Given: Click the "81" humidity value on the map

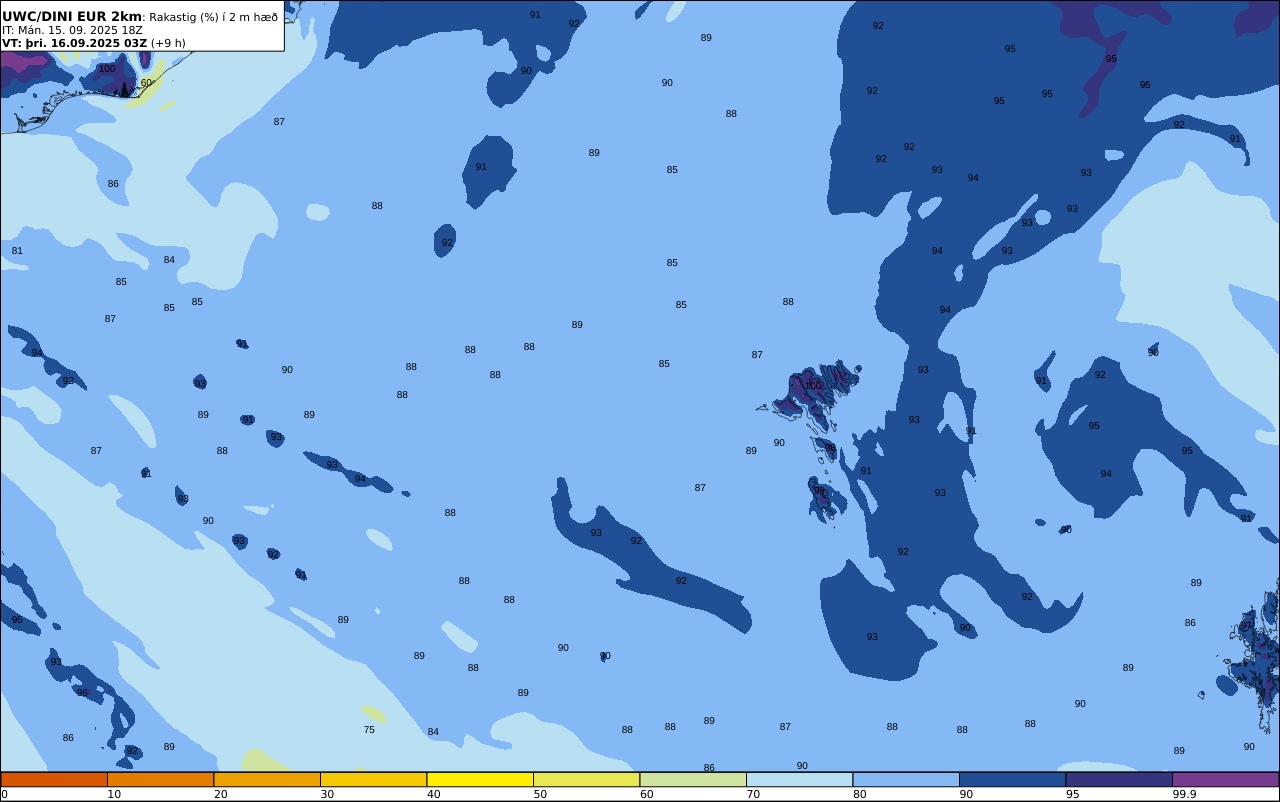Looking at the screenshot, I should click(17, 251).
